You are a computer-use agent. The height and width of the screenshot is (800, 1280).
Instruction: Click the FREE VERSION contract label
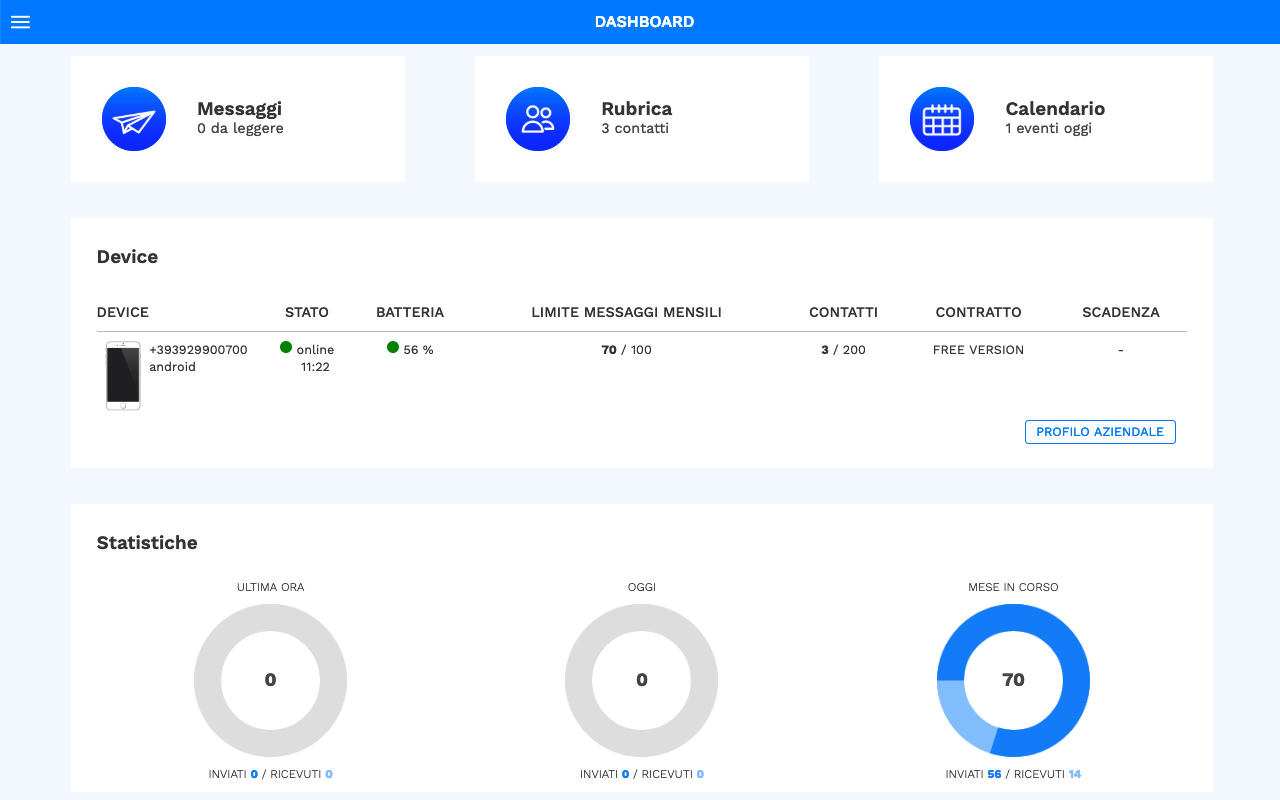click(x=978, y=349)
